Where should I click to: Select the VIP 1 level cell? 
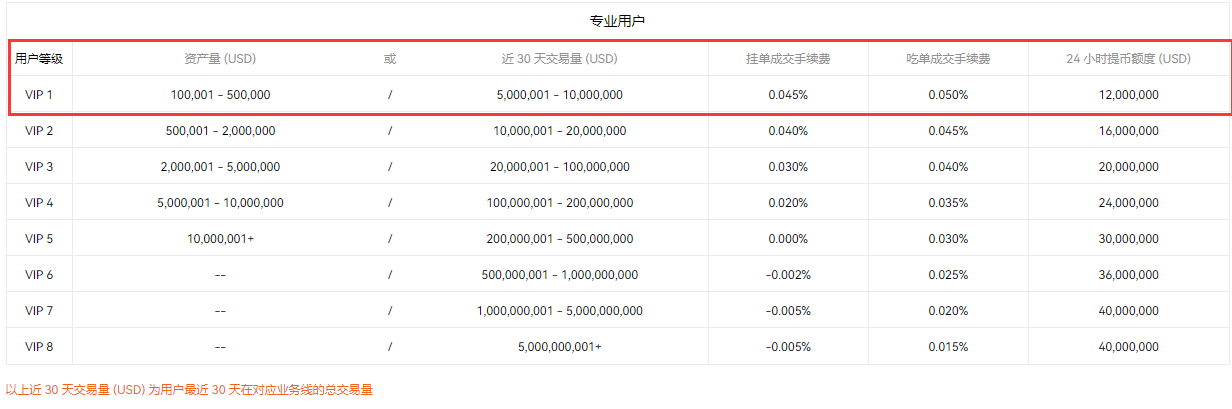39,95
